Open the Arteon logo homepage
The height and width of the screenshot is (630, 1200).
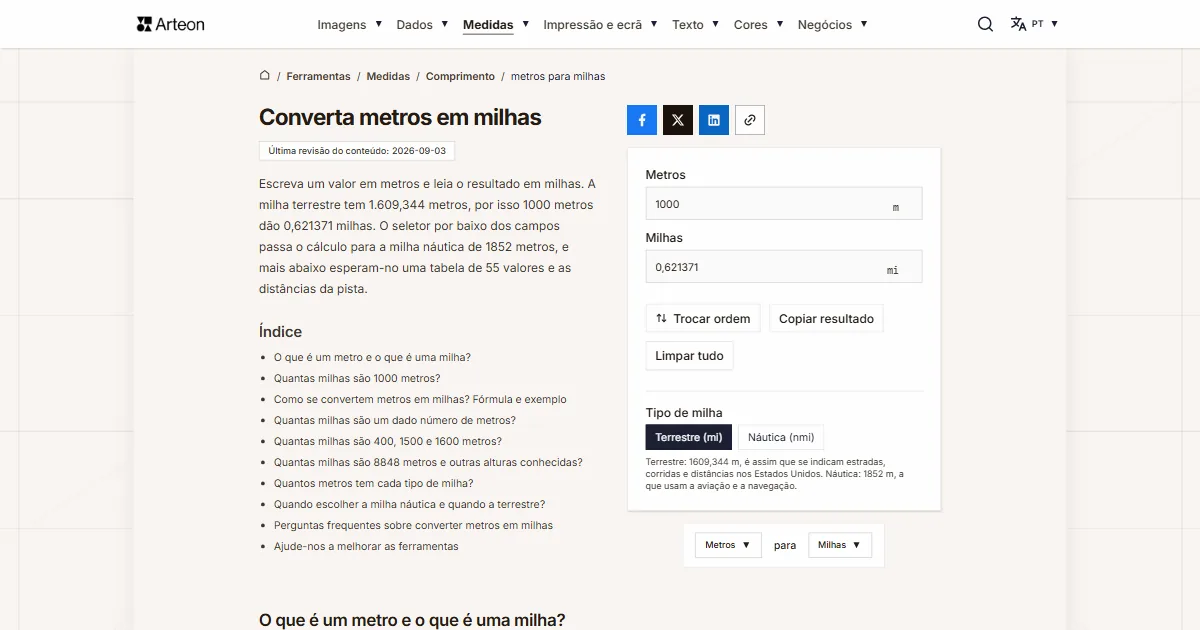170,24
